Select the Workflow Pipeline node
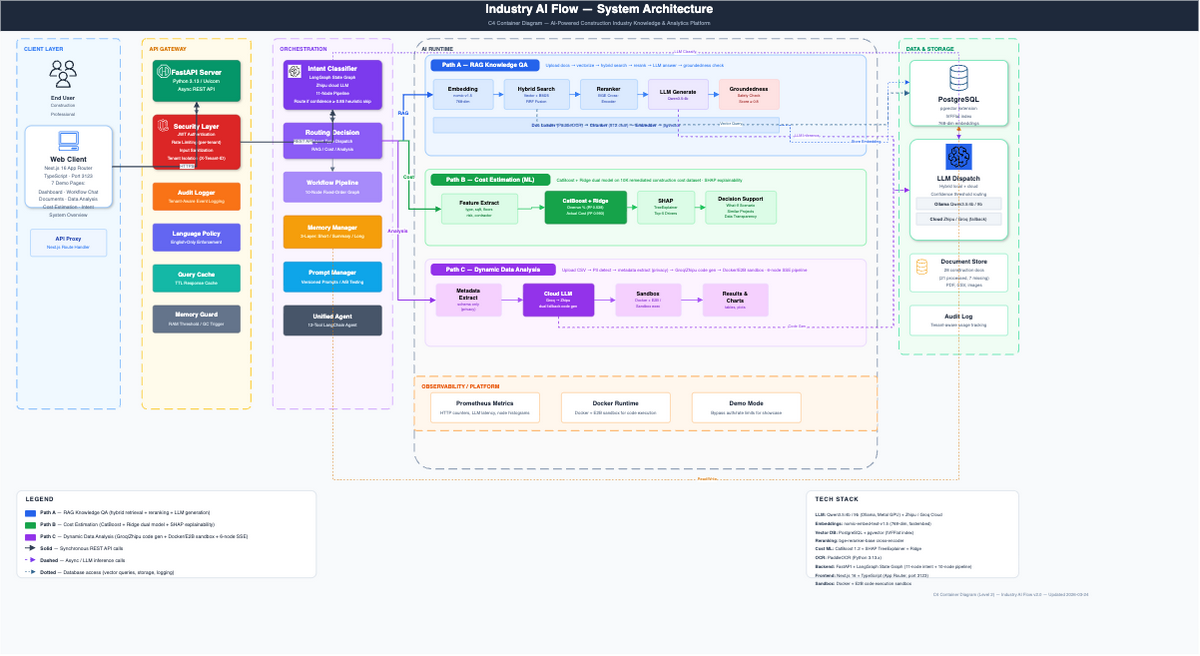Screen dimensions: 1200x656 tap(332, 187)
